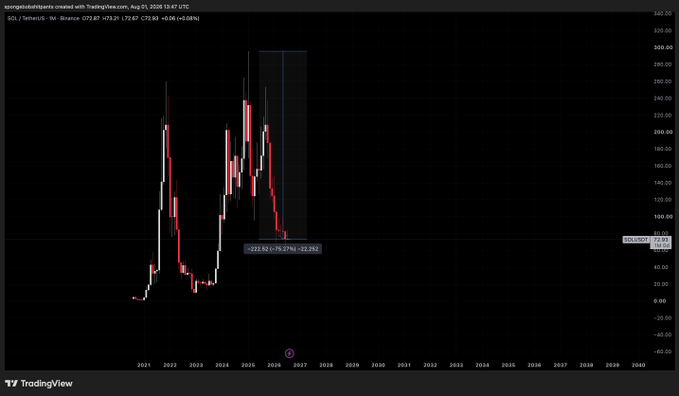Image resolution: width=679 pixels, height=396 pixels.
Task: Click the 2021 time axis label
Action: pyautogui.click(x=144, y=365)
